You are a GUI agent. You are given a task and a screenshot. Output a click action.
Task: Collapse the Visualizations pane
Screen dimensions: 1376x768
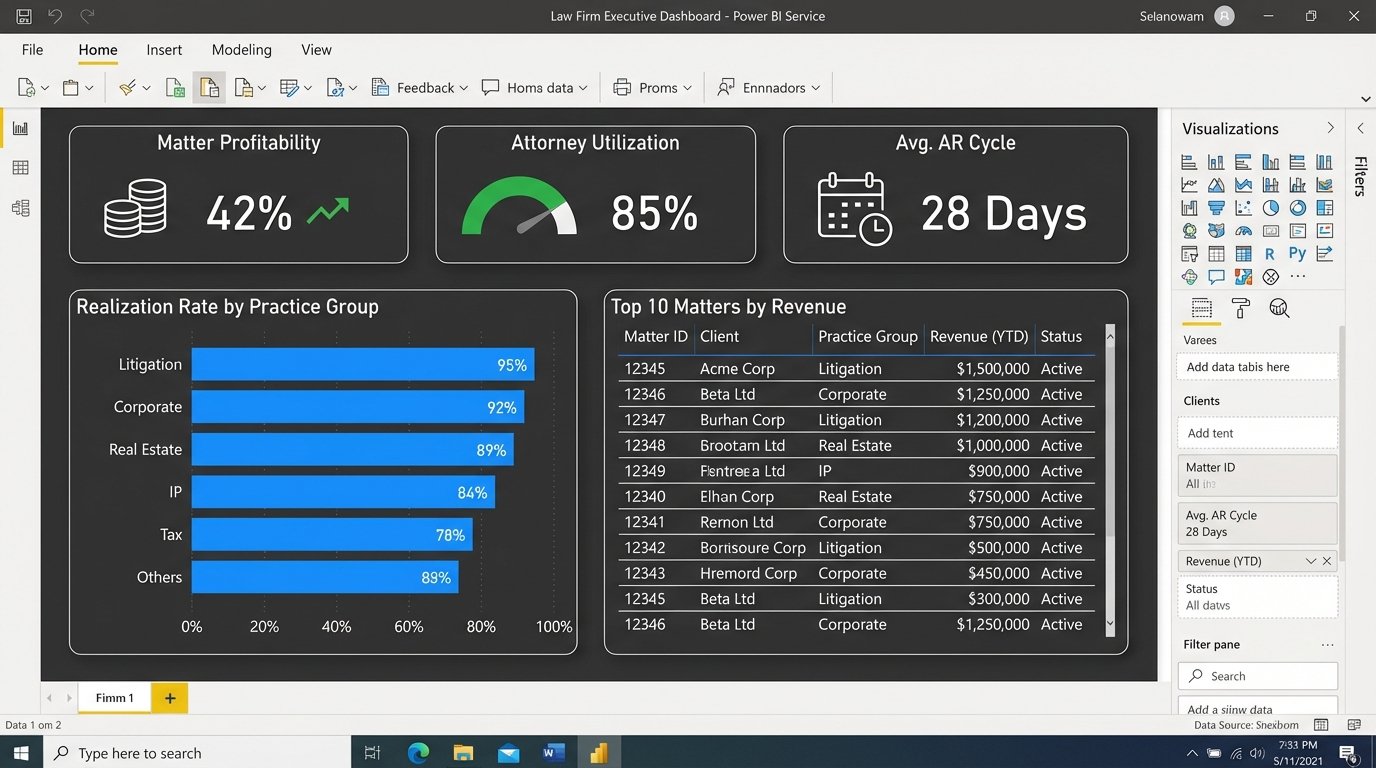pyautogui.click(x=1330, y=128)
